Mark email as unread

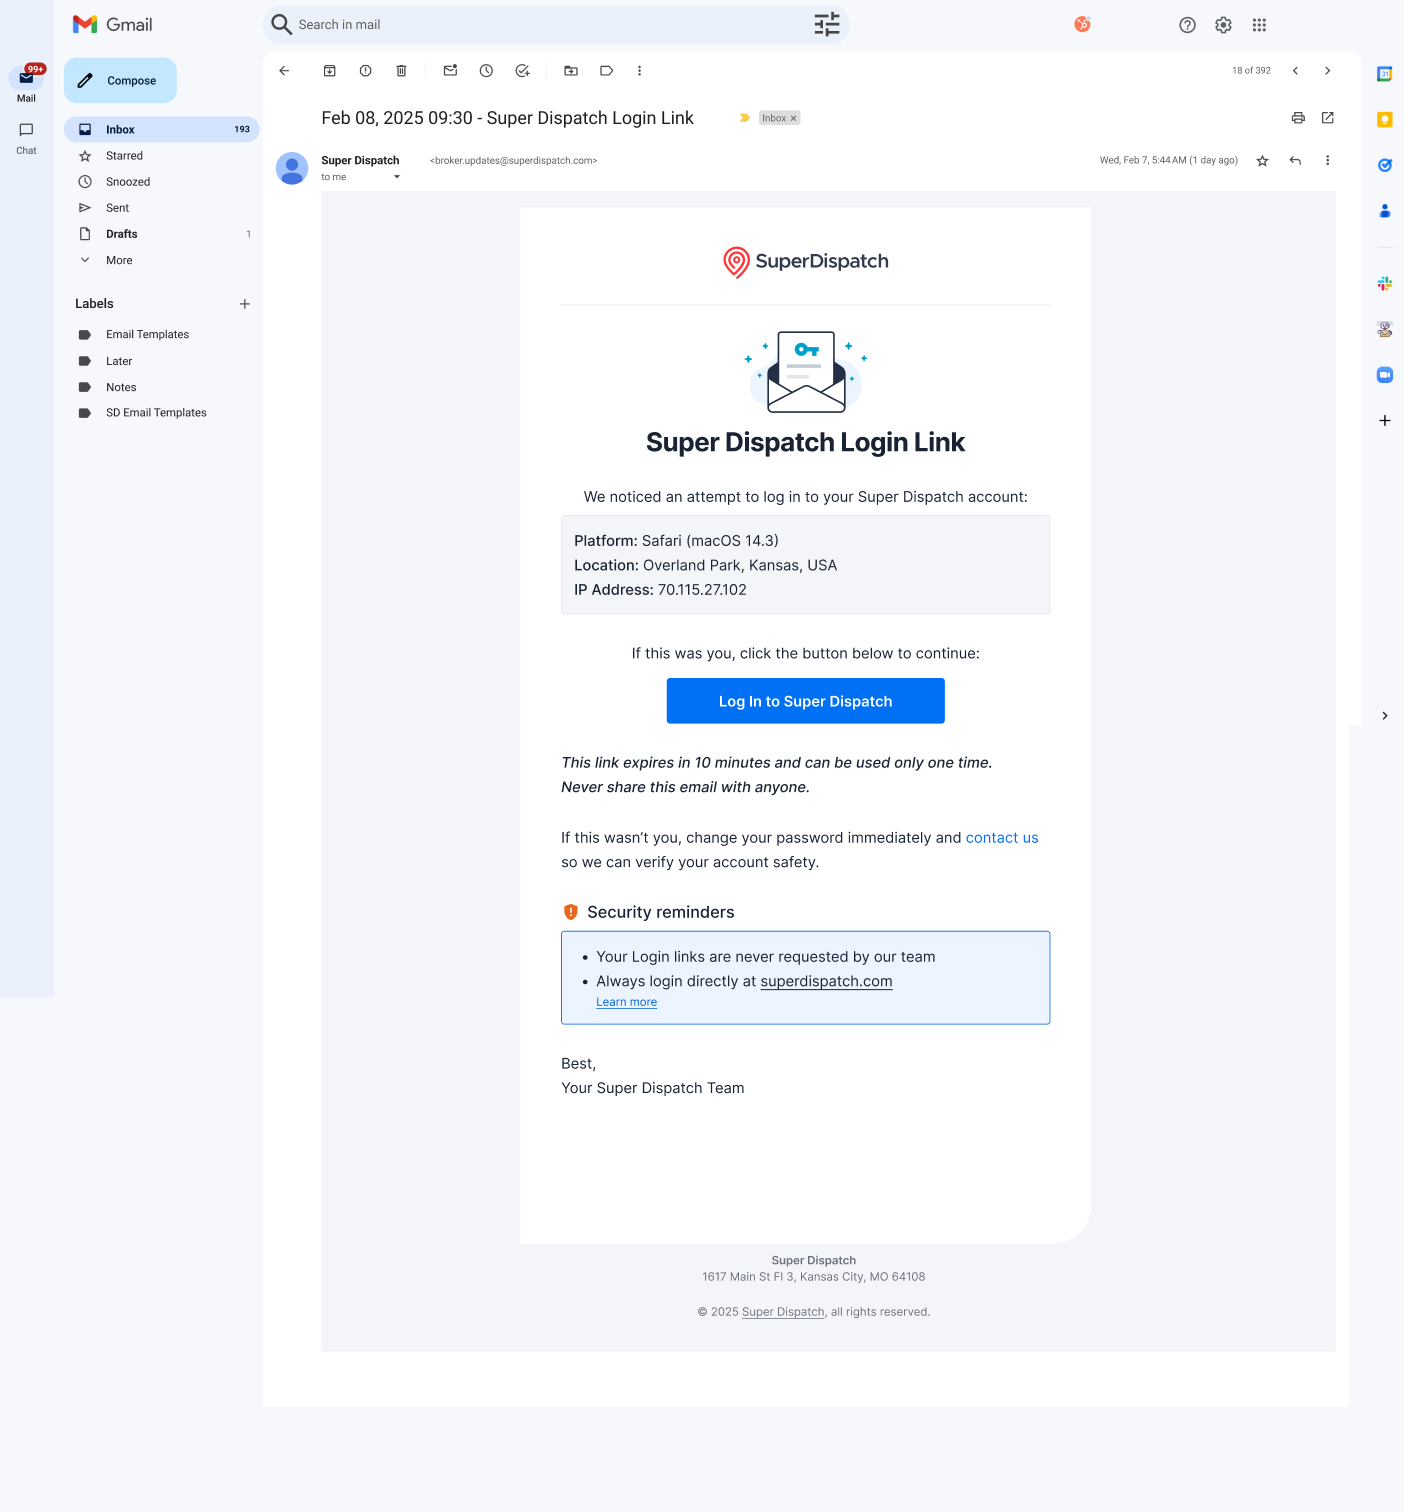tap(450, 71)
